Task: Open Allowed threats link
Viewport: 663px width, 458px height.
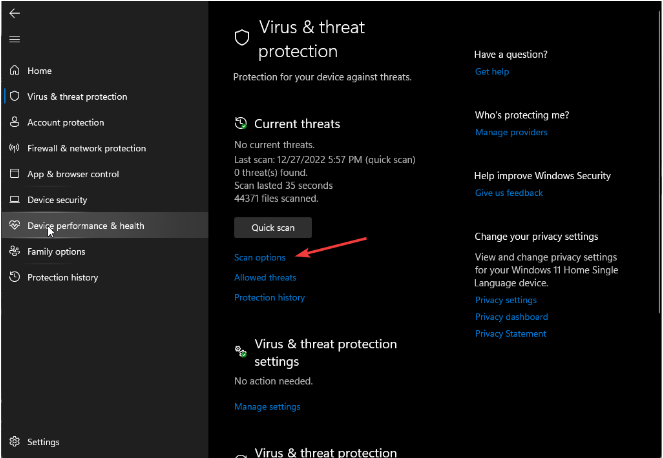Action: [x=265, y=278]
